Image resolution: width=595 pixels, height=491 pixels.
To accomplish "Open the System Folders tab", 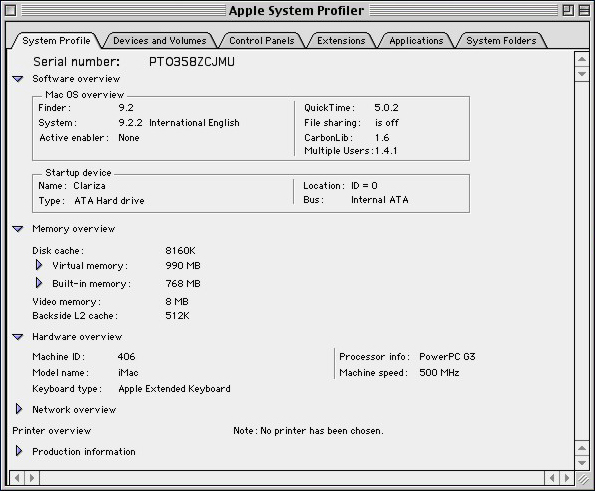I will [x=501, y=41].
